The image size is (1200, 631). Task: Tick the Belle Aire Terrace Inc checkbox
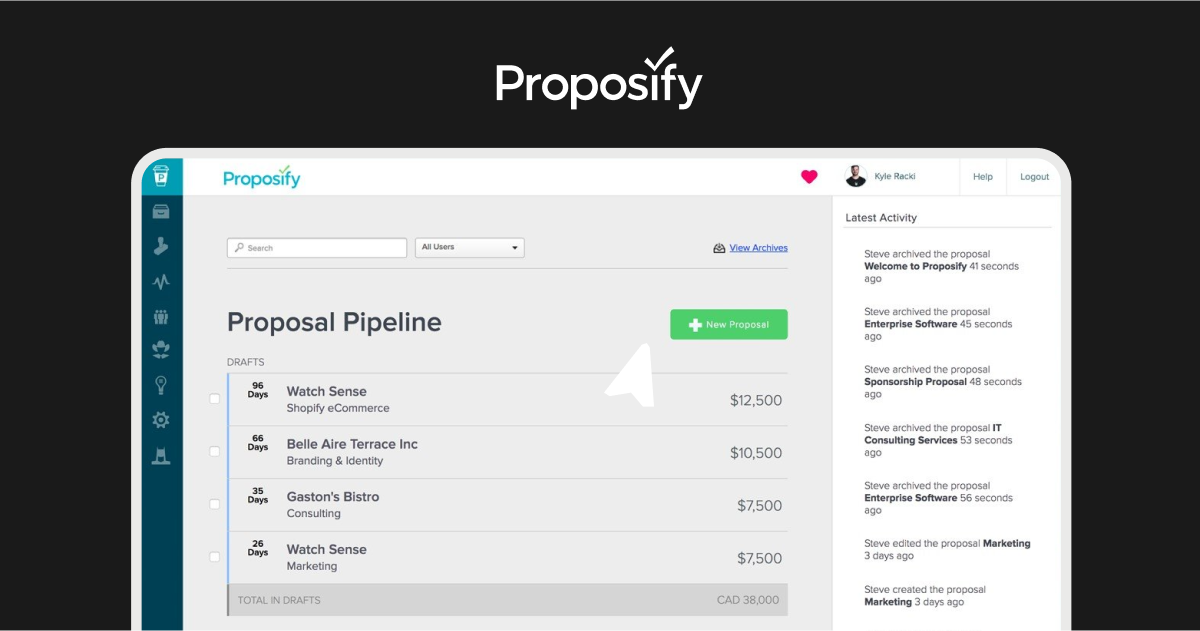click(214, 452)
